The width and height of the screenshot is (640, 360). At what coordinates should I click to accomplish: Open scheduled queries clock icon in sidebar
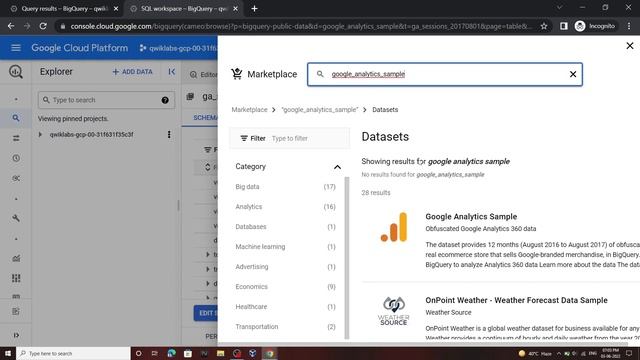tap(16, 158)
